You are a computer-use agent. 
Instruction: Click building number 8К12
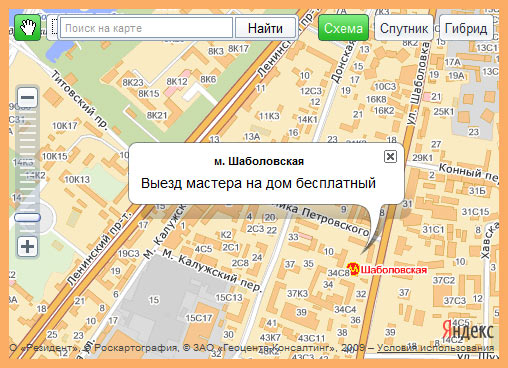177,81
